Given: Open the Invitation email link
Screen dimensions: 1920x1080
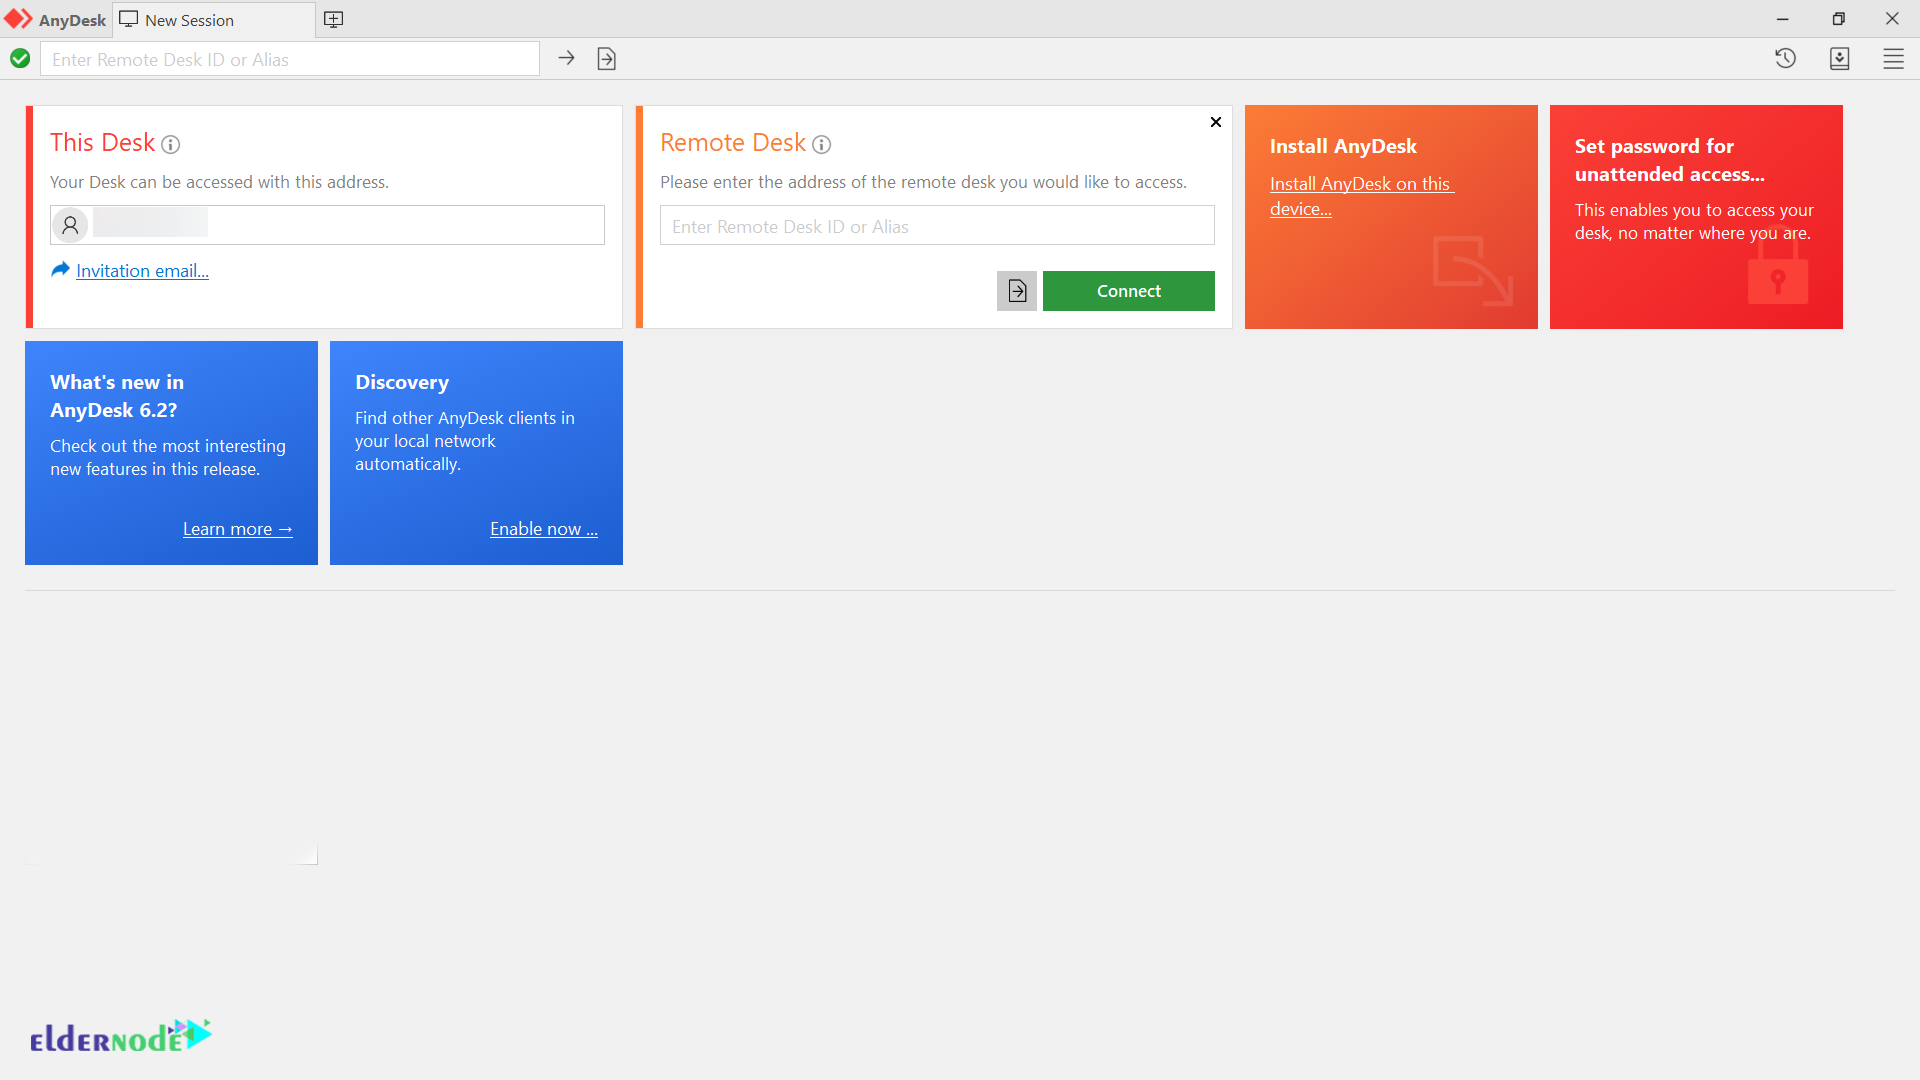Looking at the screenshot, I should [x=142, y=271].
